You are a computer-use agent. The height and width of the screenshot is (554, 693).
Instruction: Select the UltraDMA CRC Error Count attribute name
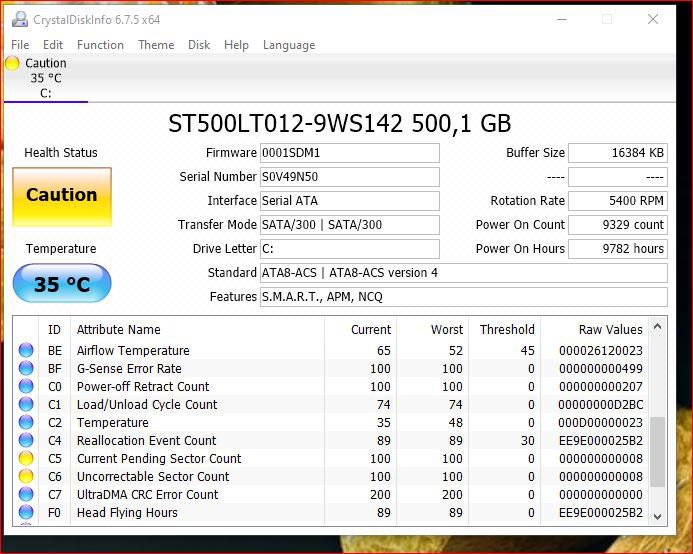147,495
